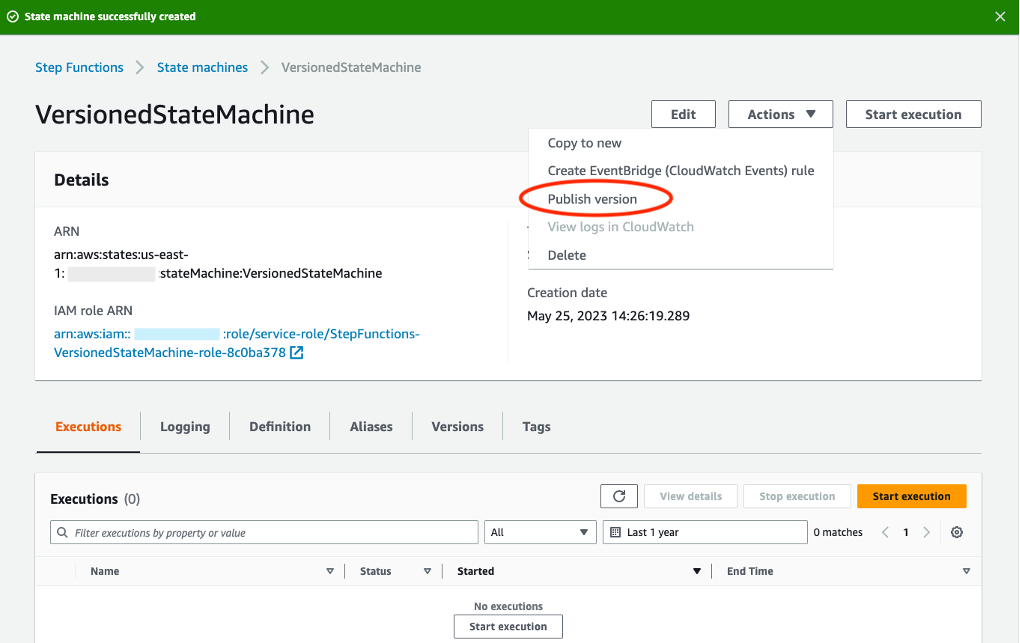
Task: Click the Stop execution button
Action: click(x=797, y=496)
